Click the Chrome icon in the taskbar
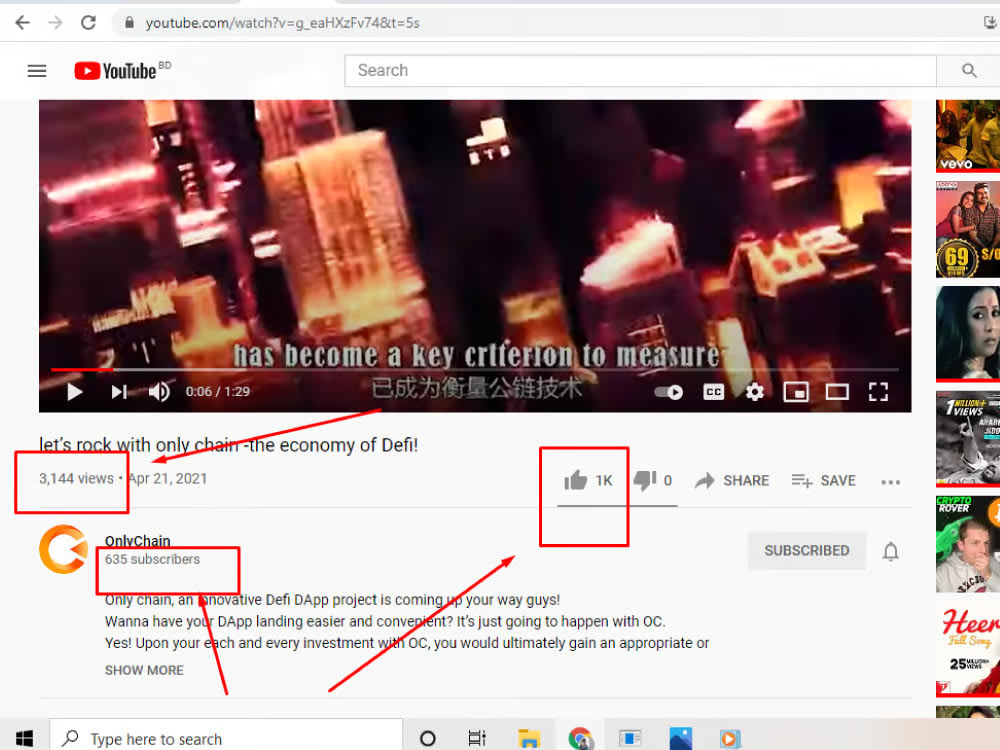 (580, 739)
